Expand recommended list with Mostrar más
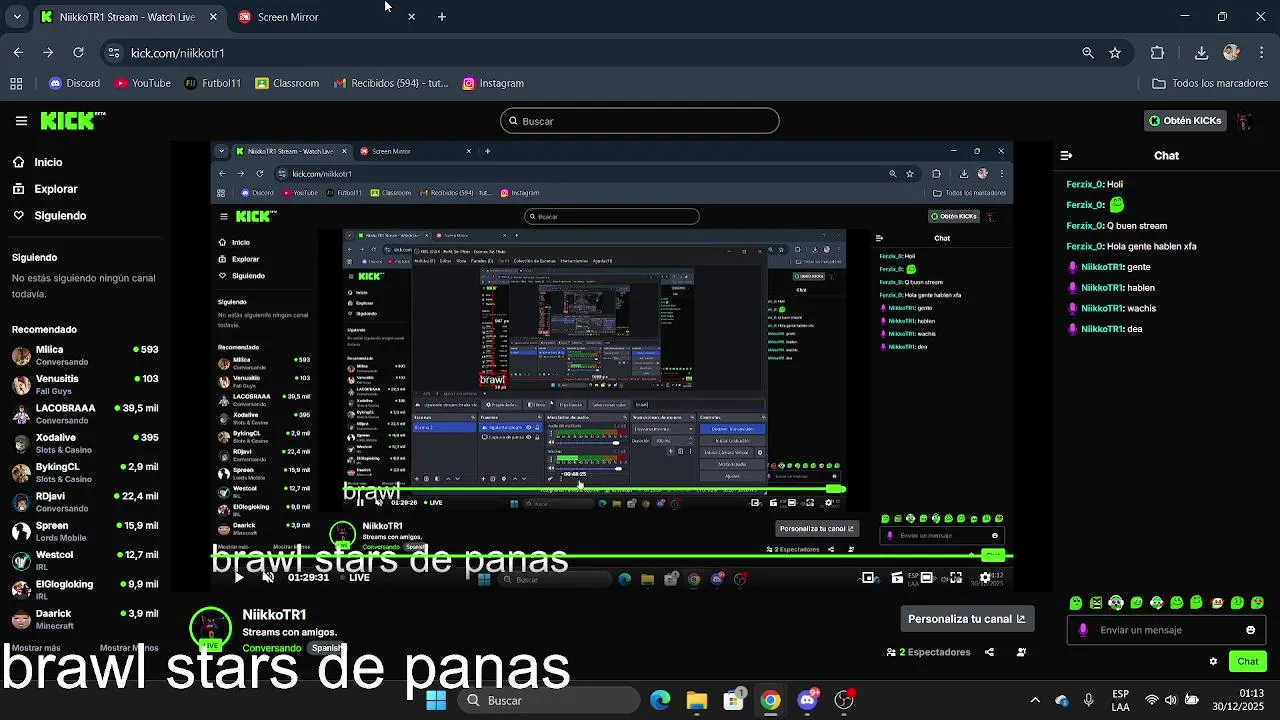Image resolution: width=1280 pixels, height=720 pixels. click(36, 648)
